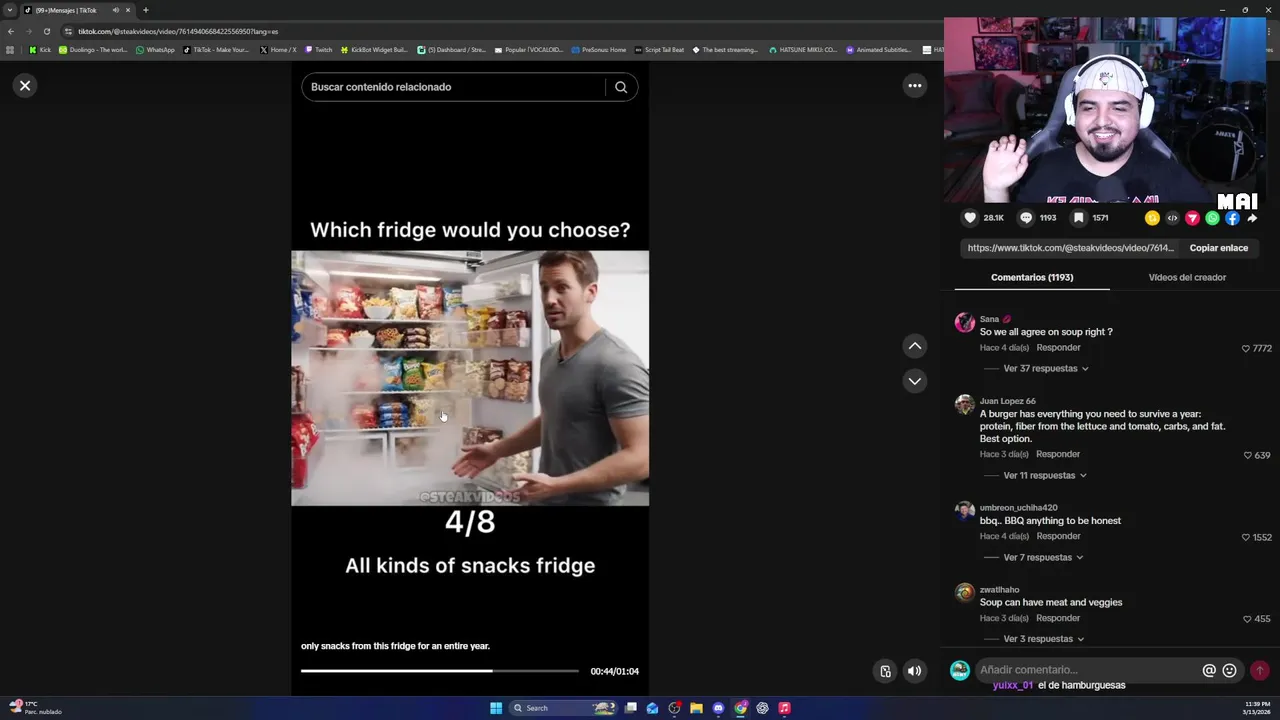Open the pink music app in taskbar

coord(784,708)
